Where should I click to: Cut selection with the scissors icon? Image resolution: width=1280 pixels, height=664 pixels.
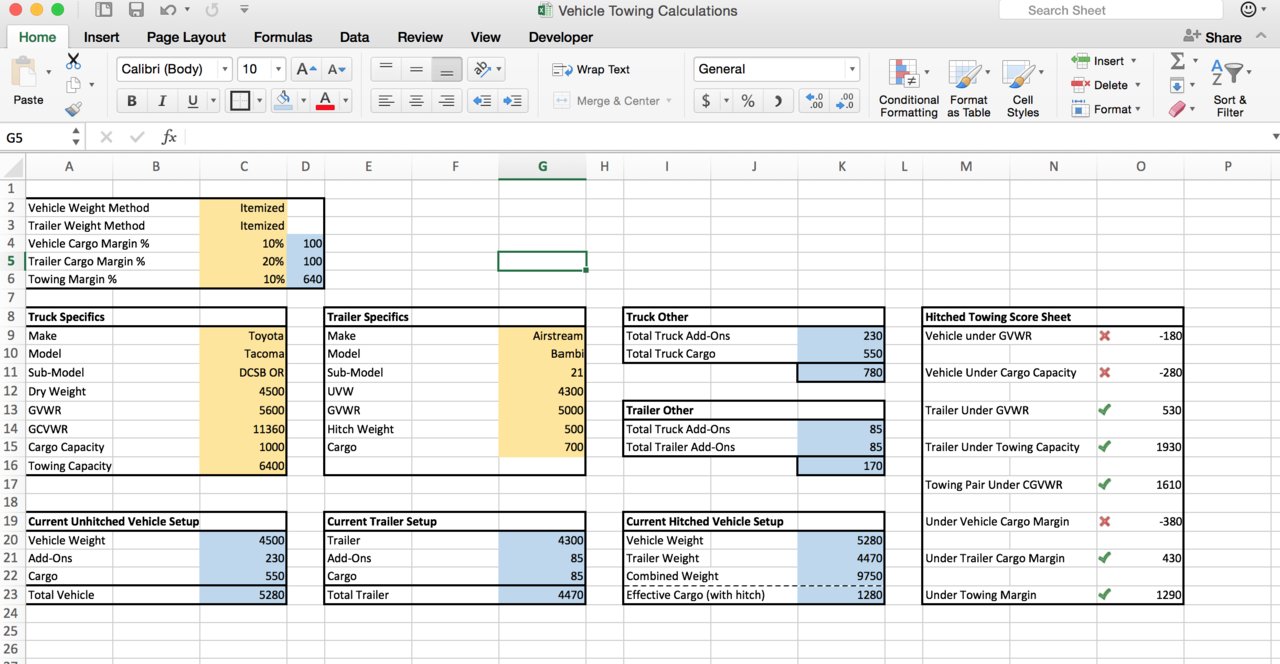click(73, 62)
